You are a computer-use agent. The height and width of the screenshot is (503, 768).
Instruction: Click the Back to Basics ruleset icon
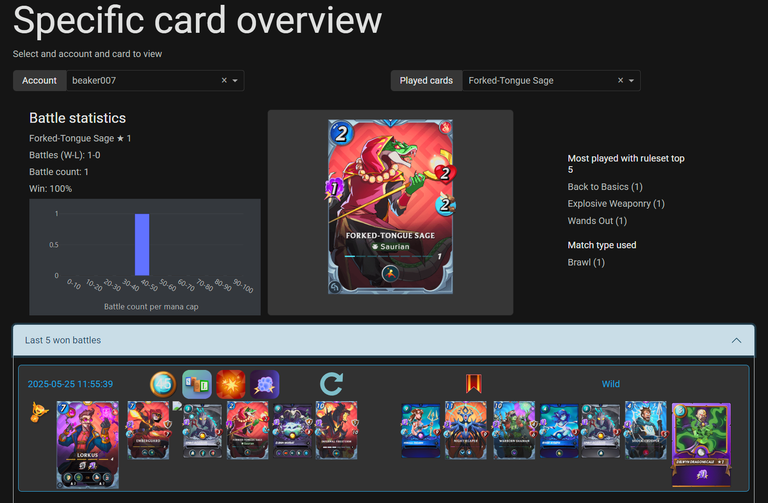[x=197, y=384]
